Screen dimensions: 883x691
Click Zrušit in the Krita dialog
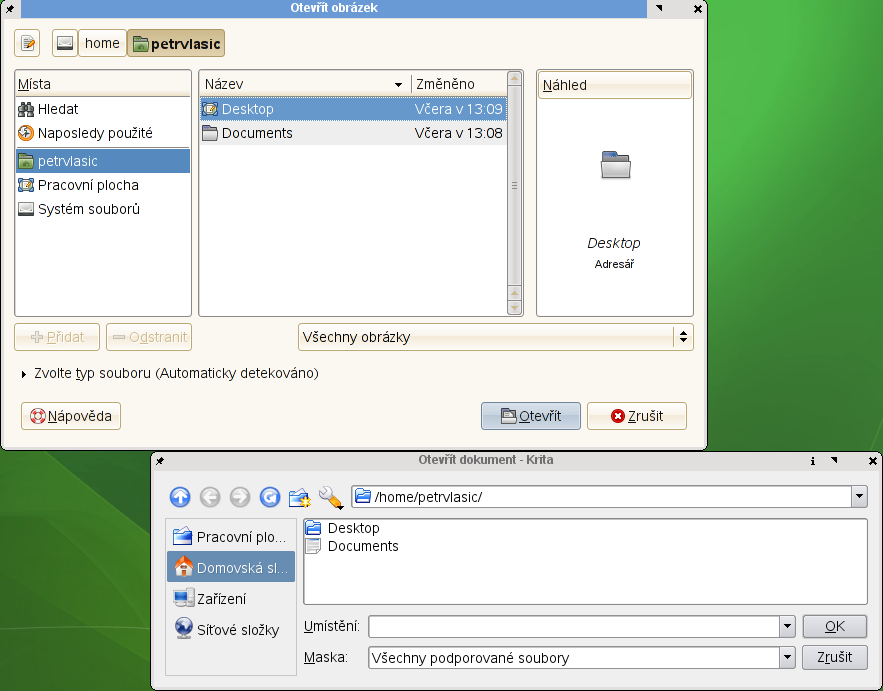tap(835, 657)
